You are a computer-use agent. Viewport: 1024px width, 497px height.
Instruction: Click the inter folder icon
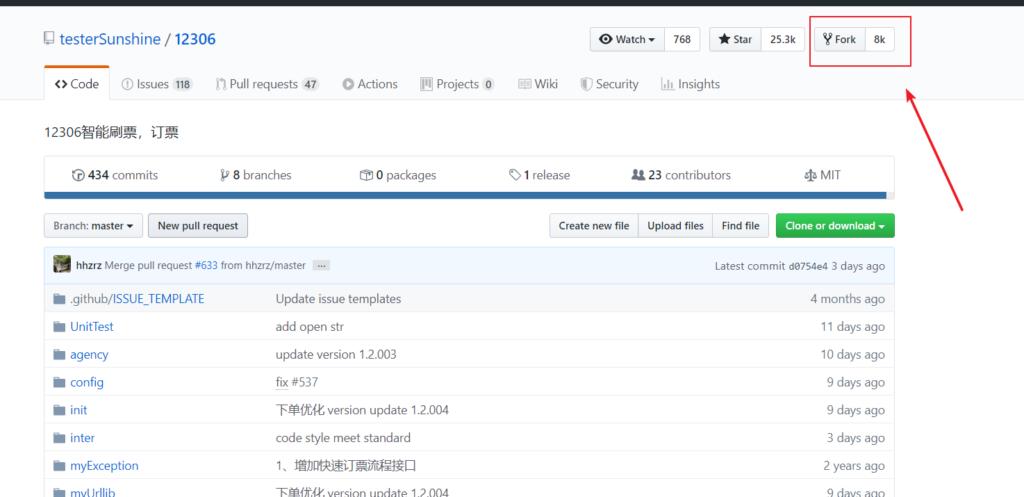point(59,438)
